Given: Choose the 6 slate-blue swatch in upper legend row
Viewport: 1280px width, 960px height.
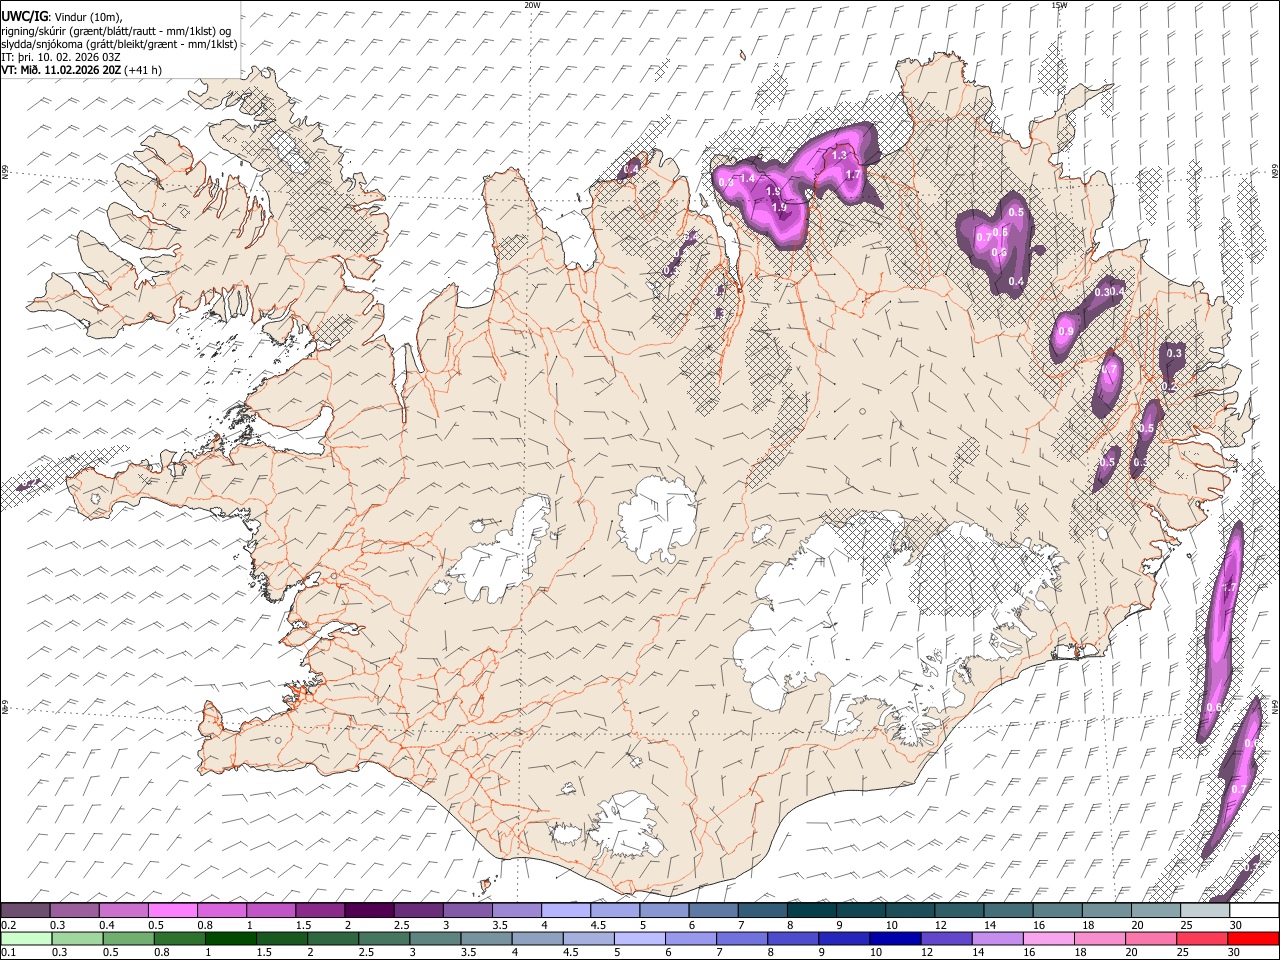Looking at the screenshot, I should [712, 910].
